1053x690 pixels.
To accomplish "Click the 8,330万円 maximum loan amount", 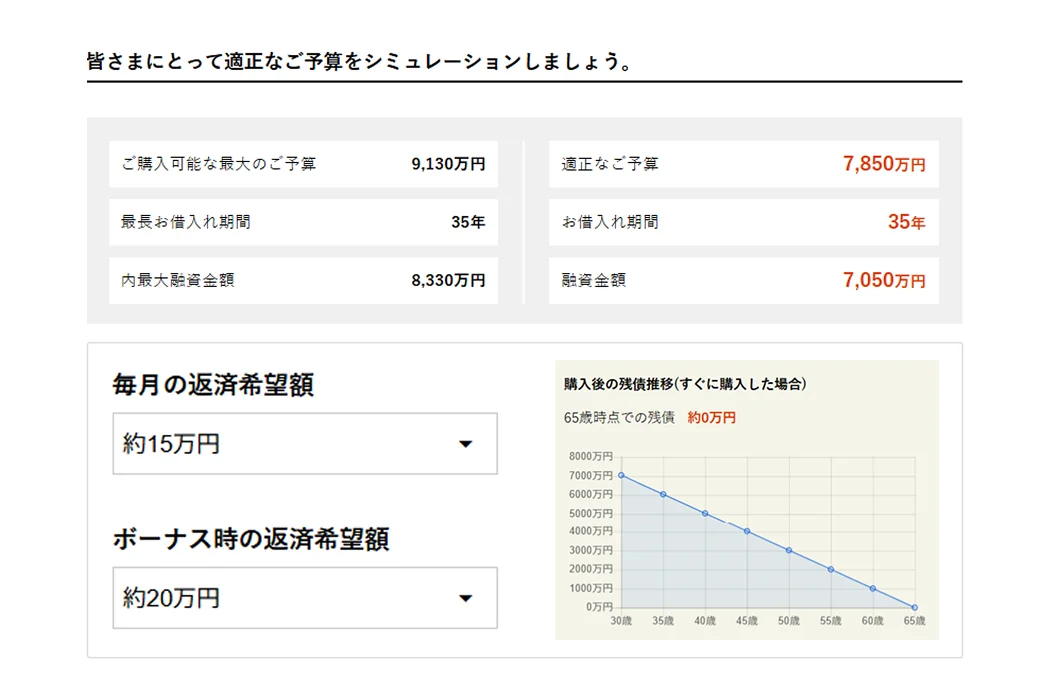I will (447, 281).
